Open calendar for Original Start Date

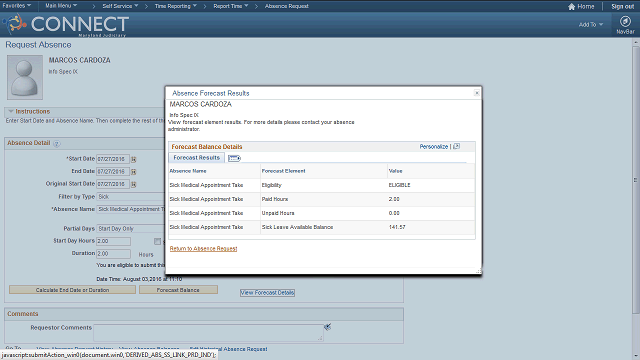(x=133, y=184)
